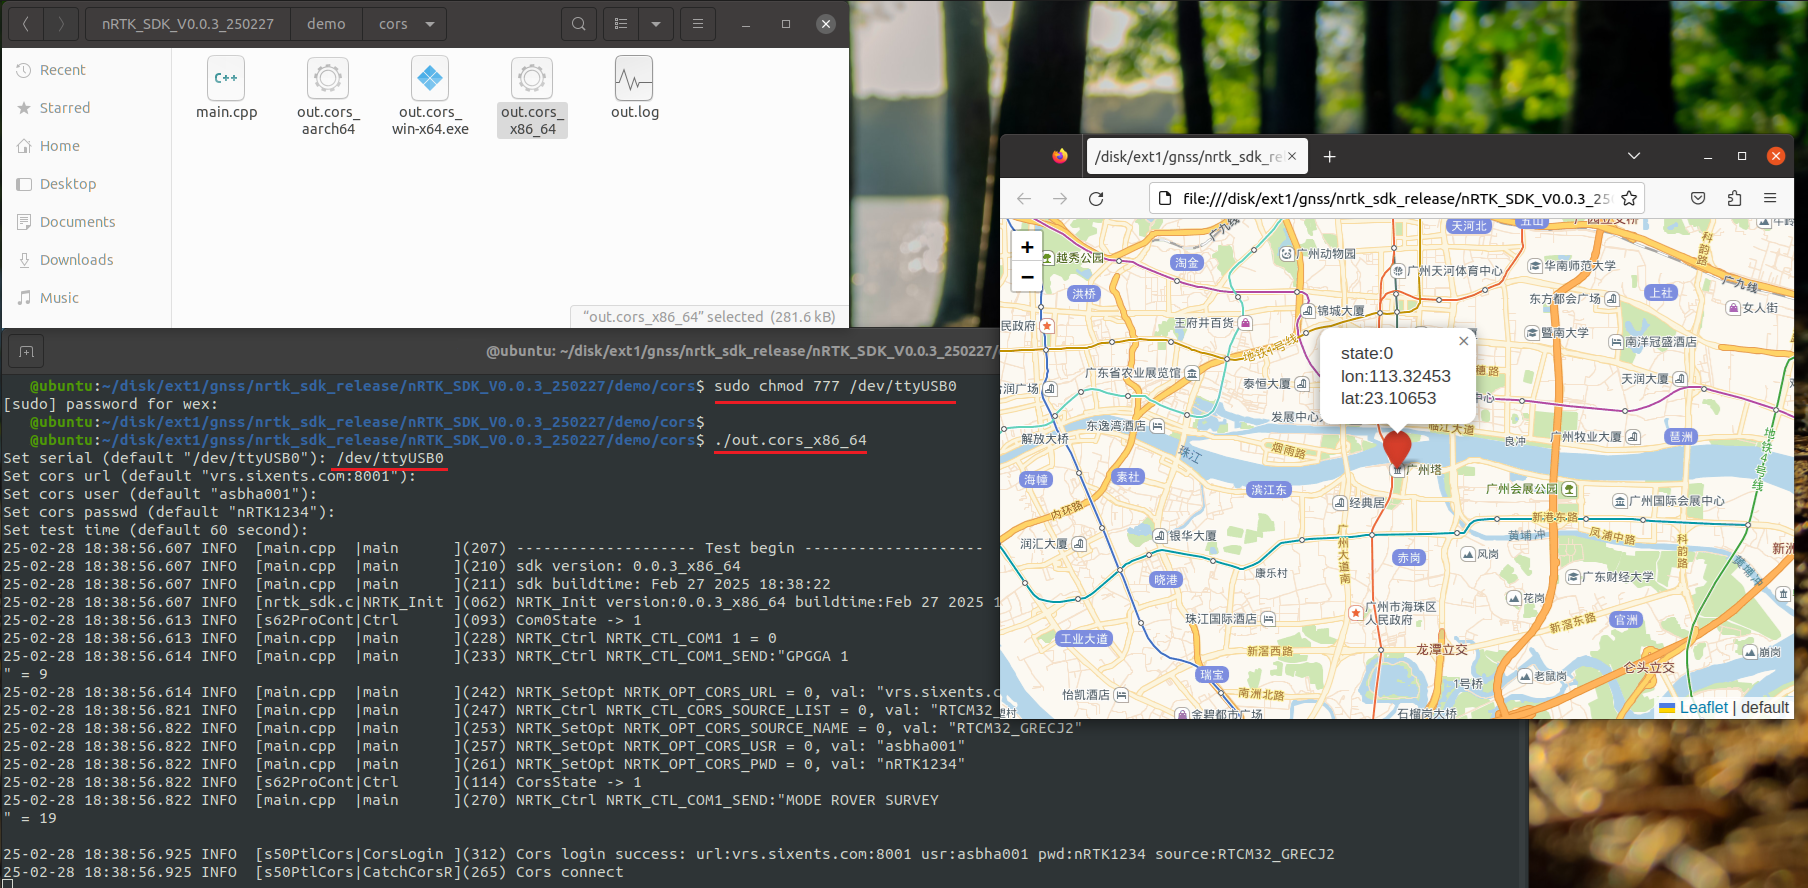
Task: Open the Leaflet attribution link
Action: coord(1703,707)
